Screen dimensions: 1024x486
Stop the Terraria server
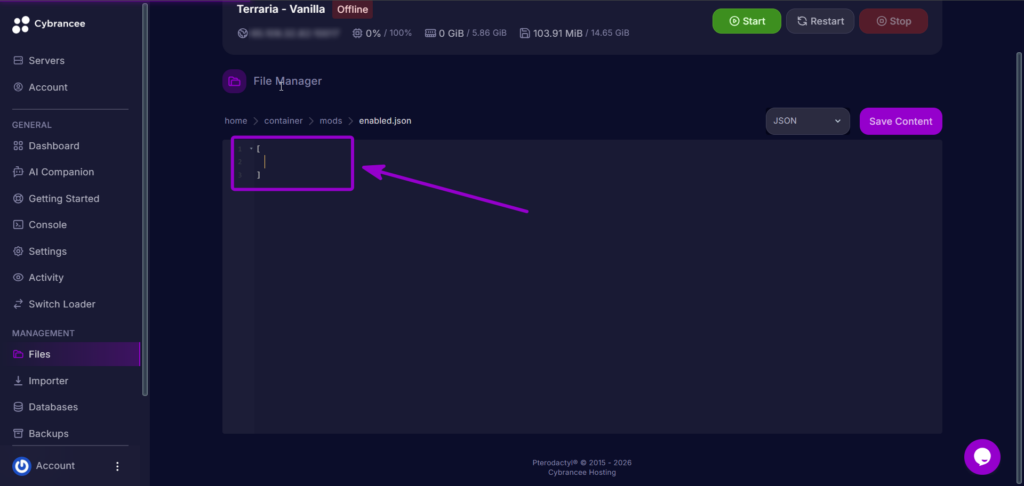pos(893,21)
